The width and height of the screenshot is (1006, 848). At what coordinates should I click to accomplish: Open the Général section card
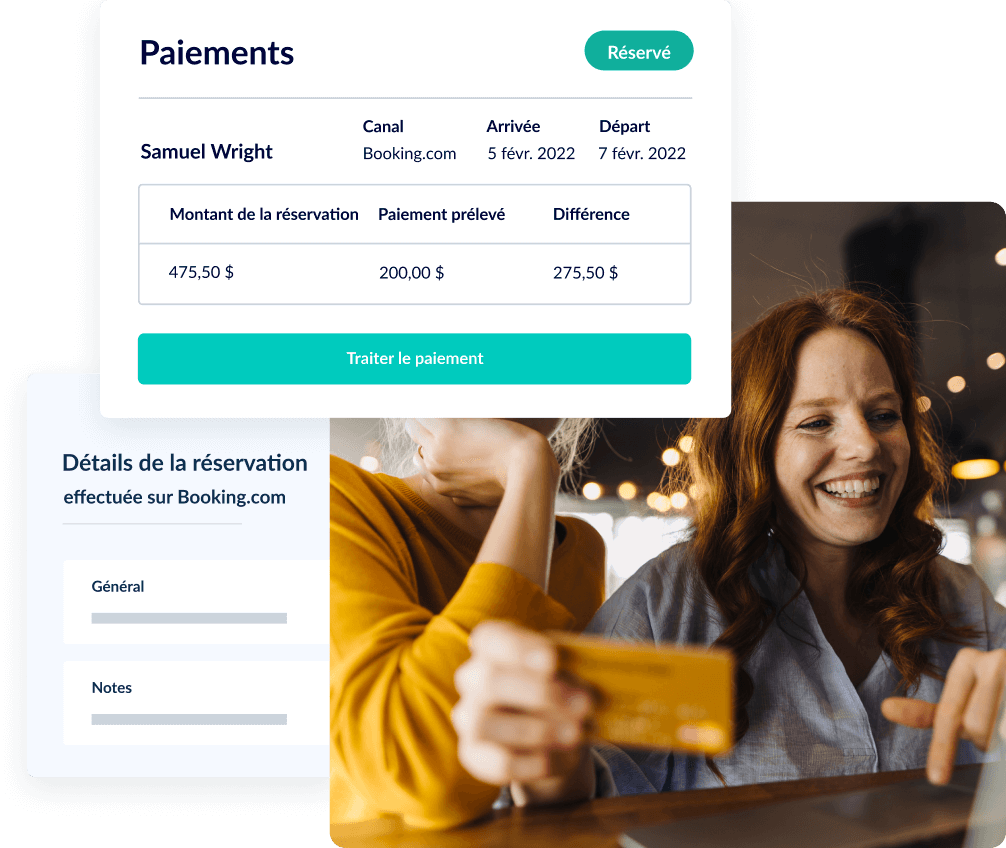point(196,602)
